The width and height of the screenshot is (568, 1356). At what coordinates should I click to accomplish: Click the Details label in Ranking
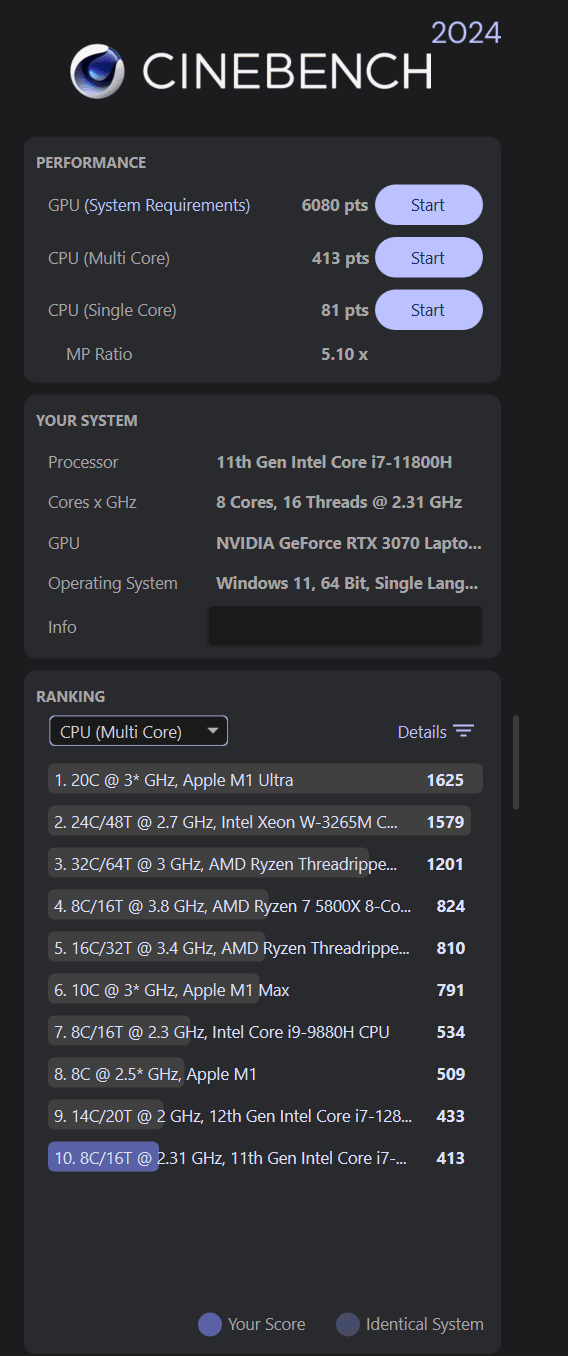422,732
